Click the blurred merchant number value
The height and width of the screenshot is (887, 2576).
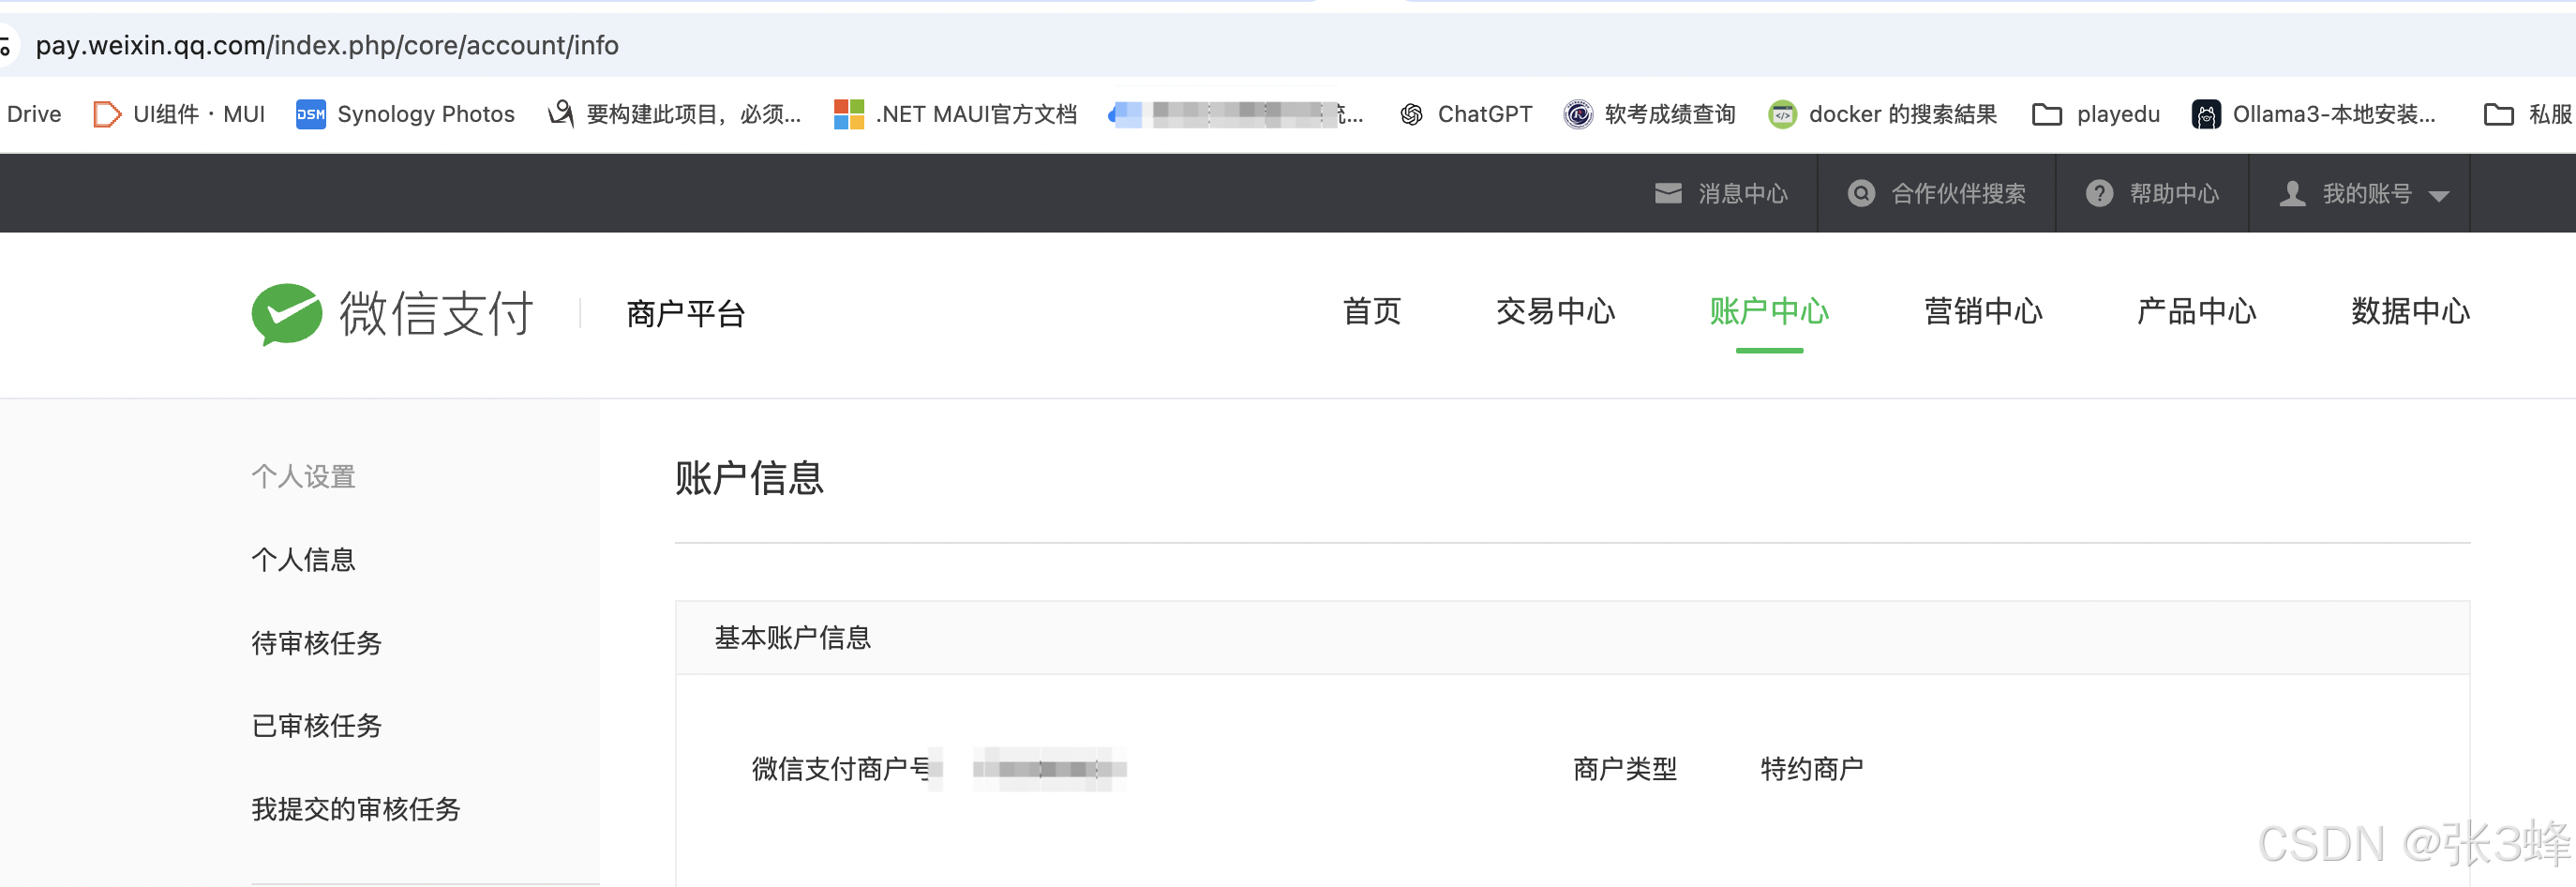[1049, 768]
